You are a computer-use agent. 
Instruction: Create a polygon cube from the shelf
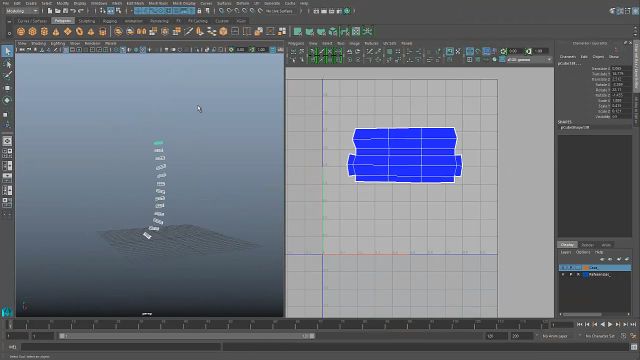click(33, 31)
